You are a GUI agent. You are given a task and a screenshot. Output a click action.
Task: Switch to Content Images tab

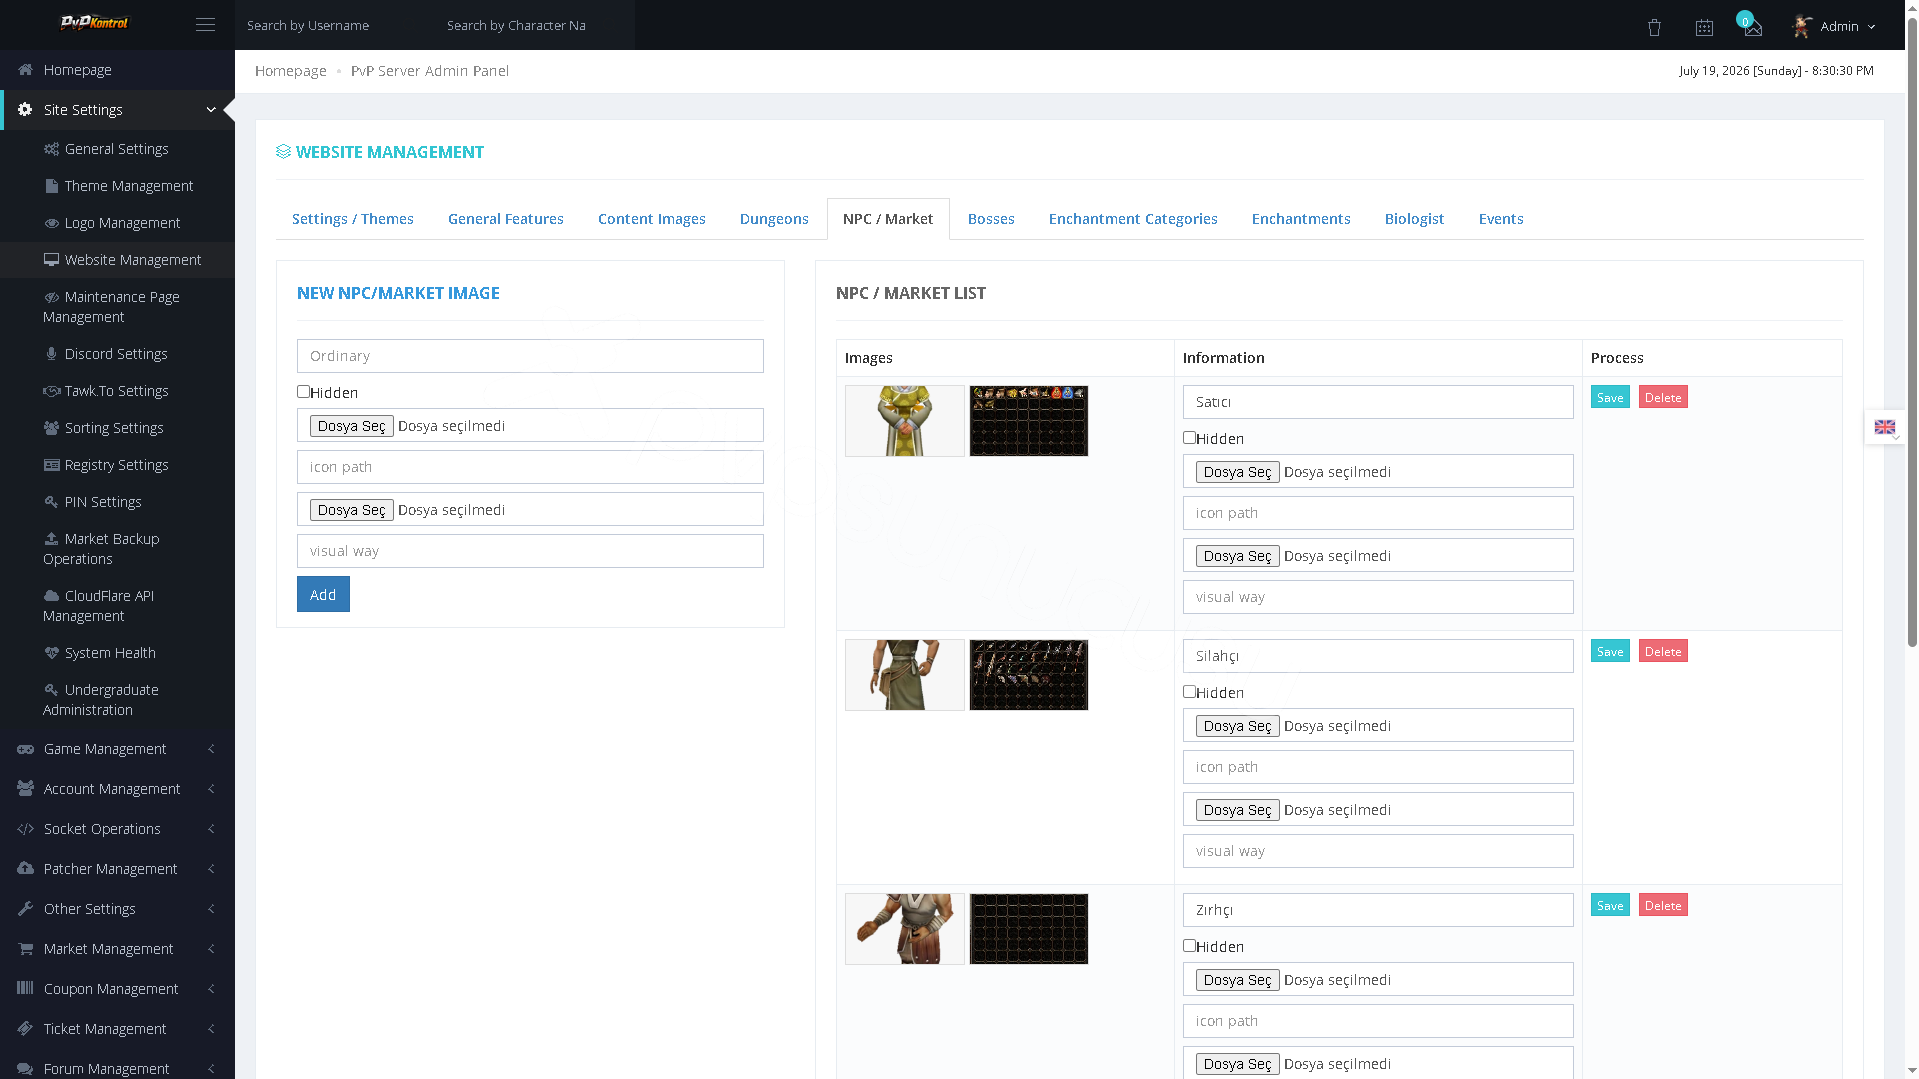point(652,219)
